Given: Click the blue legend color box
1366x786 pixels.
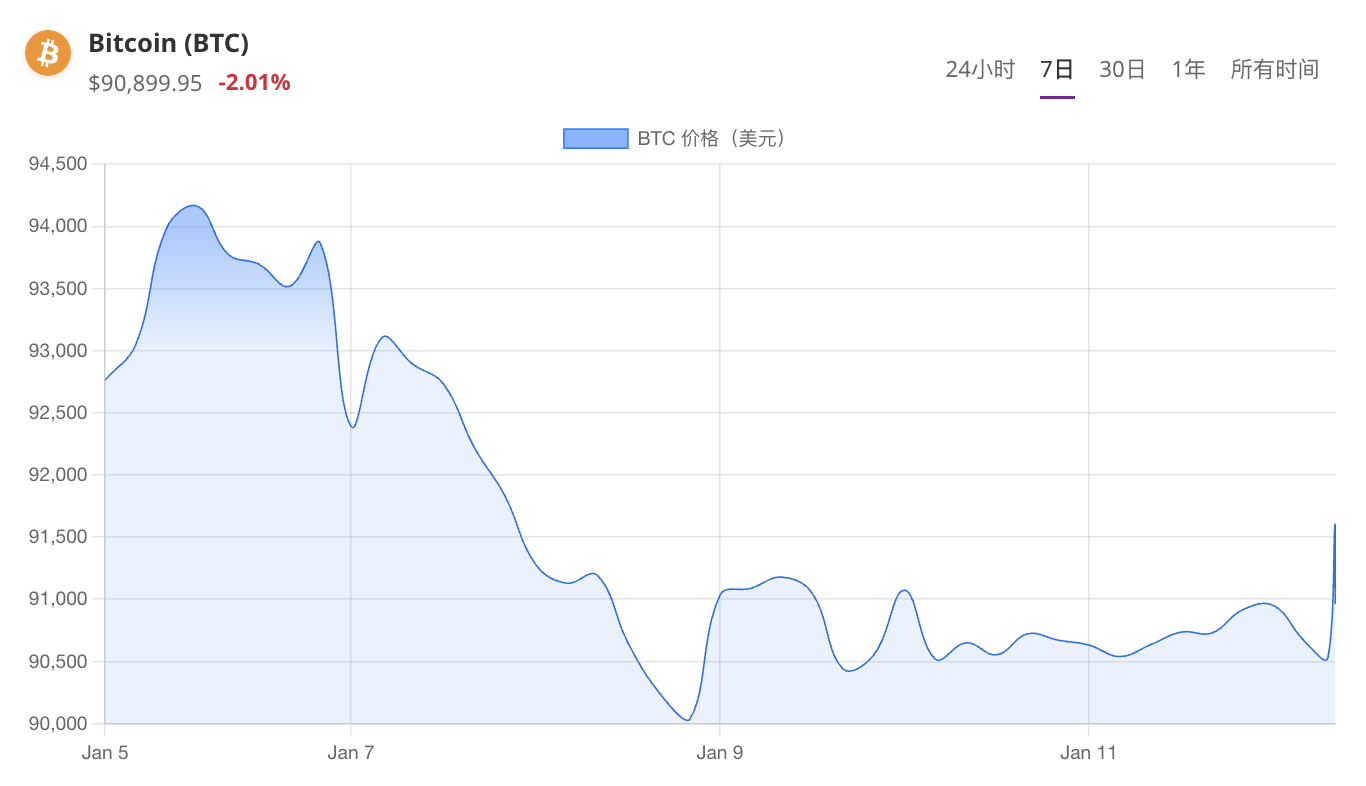Looking at the screenshot, I should pyautogui.click(x=595, y=139).
